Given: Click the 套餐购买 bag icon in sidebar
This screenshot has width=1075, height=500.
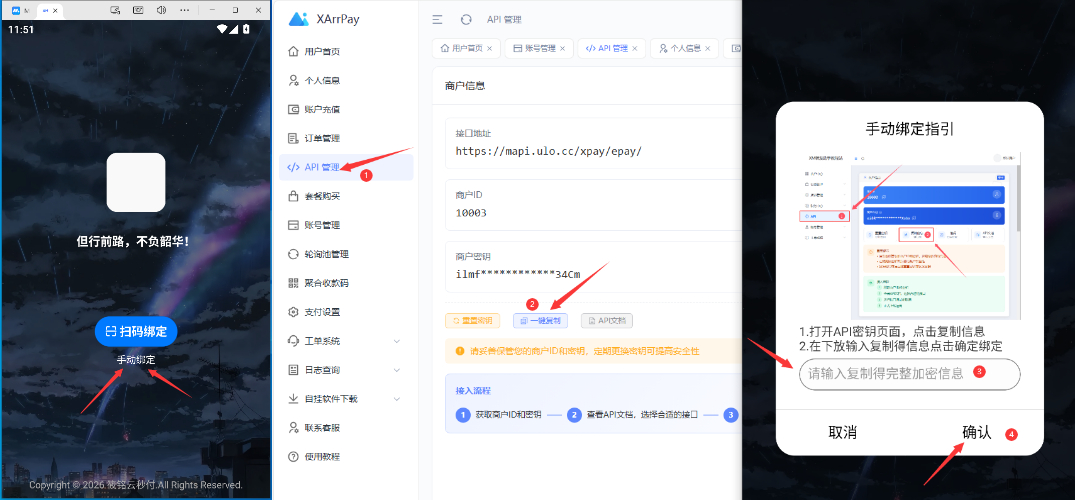Looking at the screenshot, I should coord(293,196).
